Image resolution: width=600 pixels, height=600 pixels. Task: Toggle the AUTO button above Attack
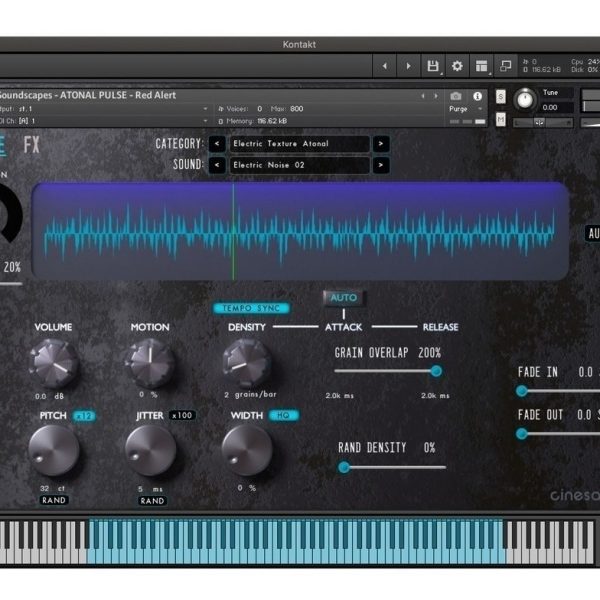coord(344,298)
